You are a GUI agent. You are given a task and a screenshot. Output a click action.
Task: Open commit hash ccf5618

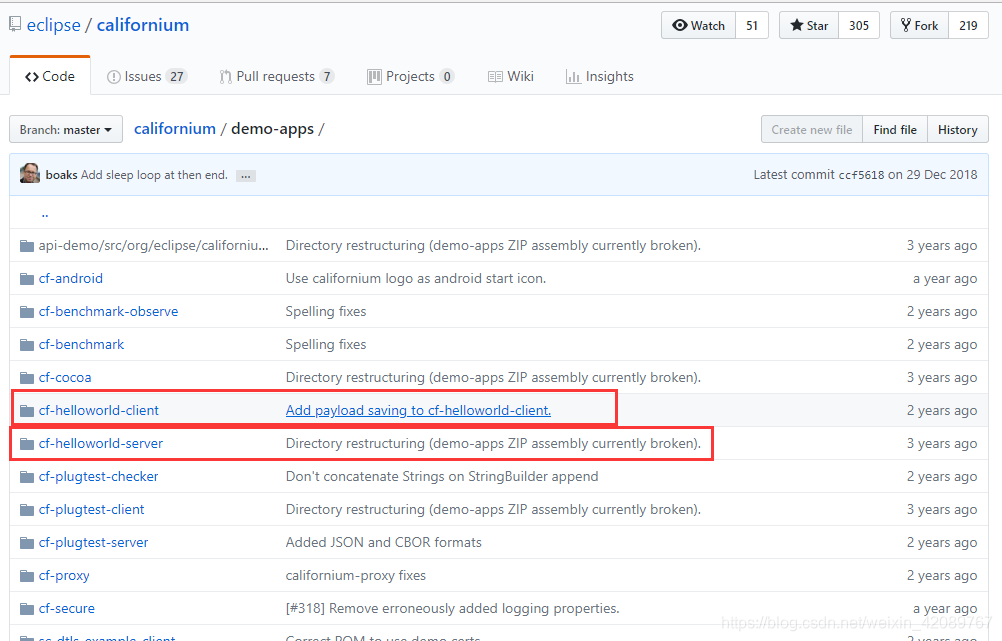coord(861,175)
